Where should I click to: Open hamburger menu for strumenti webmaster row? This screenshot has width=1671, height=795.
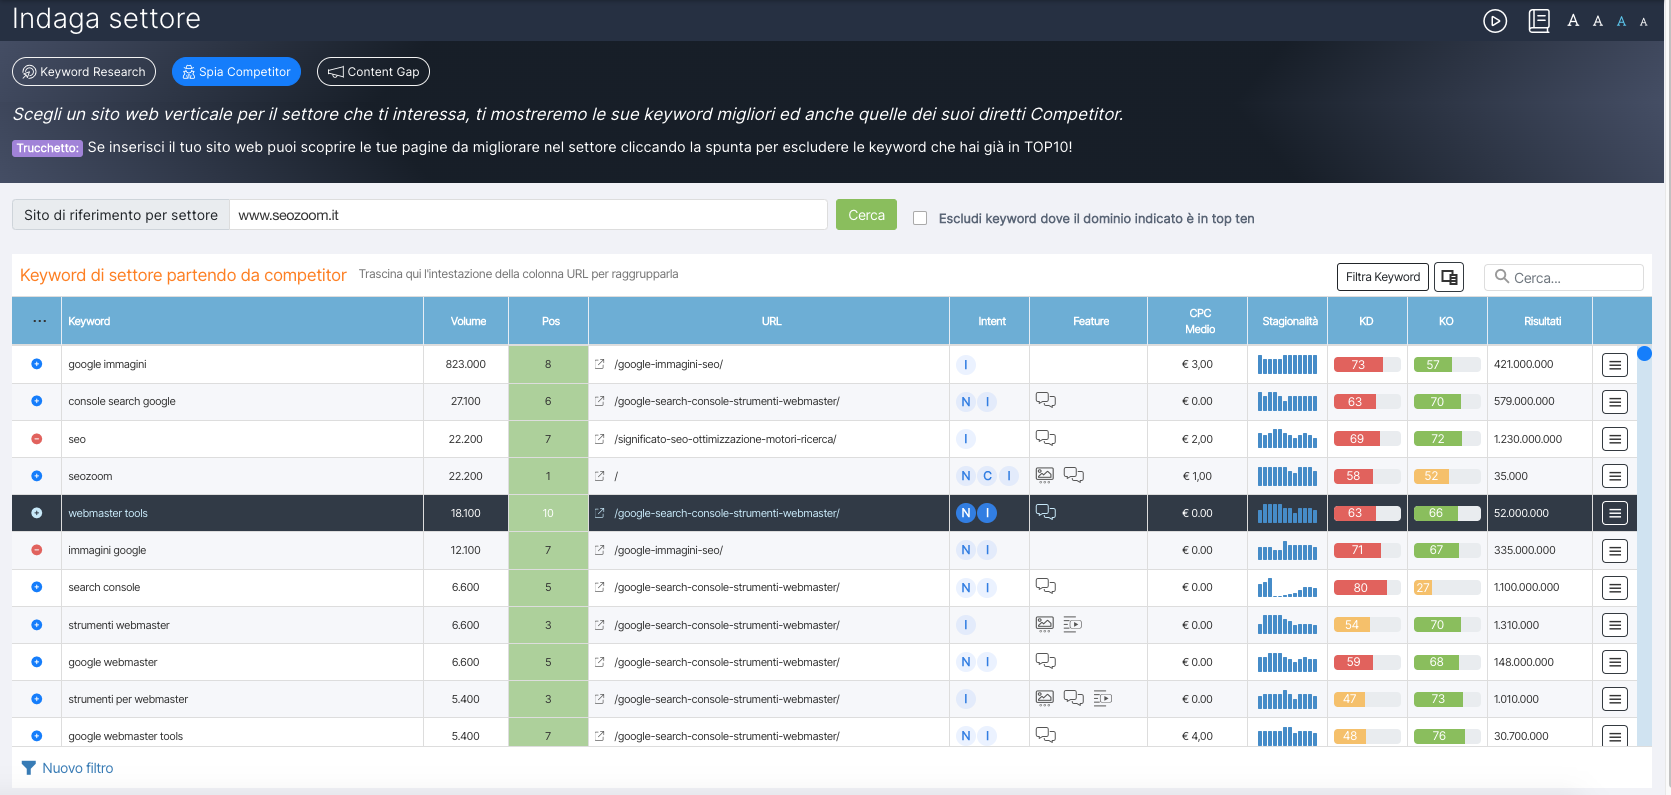(x=1614, y=625)
